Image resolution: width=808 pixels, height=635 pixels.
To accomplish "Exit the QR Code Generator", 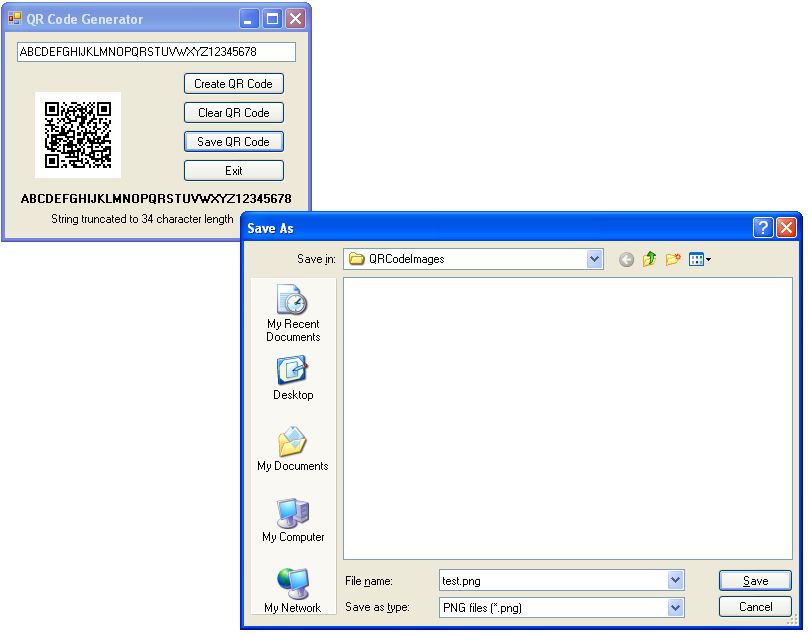I will [233, 171].
